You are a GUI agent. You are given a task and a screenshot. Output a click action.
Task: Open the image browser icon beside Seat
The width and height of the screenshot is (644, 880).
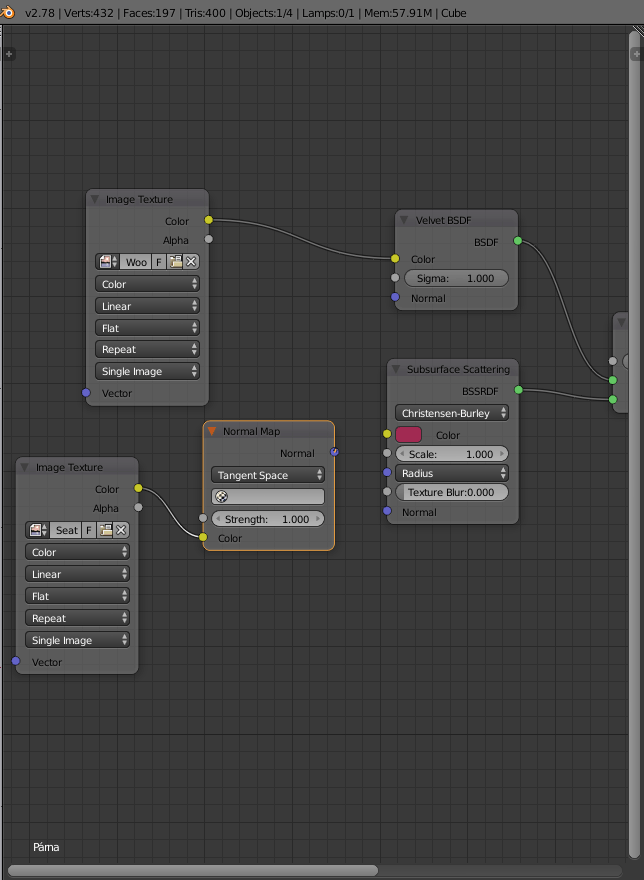pos(37,530)
